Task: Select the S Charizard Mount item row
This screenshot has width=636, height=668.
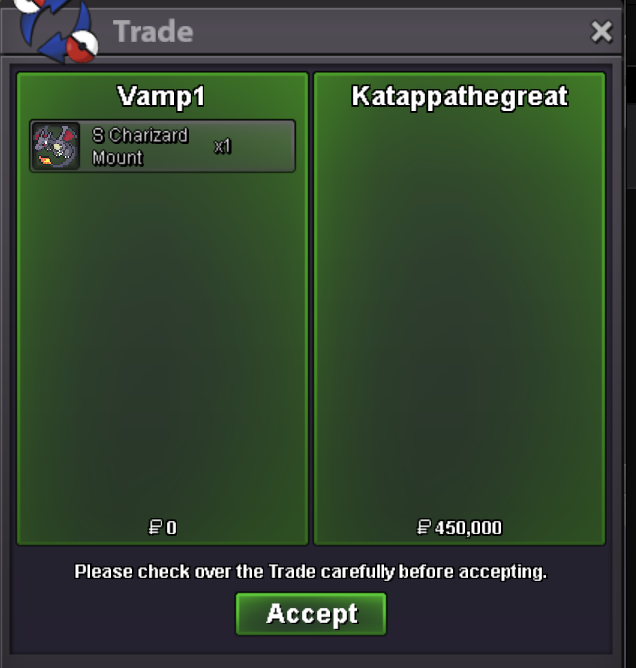Action: click(162, 146)
